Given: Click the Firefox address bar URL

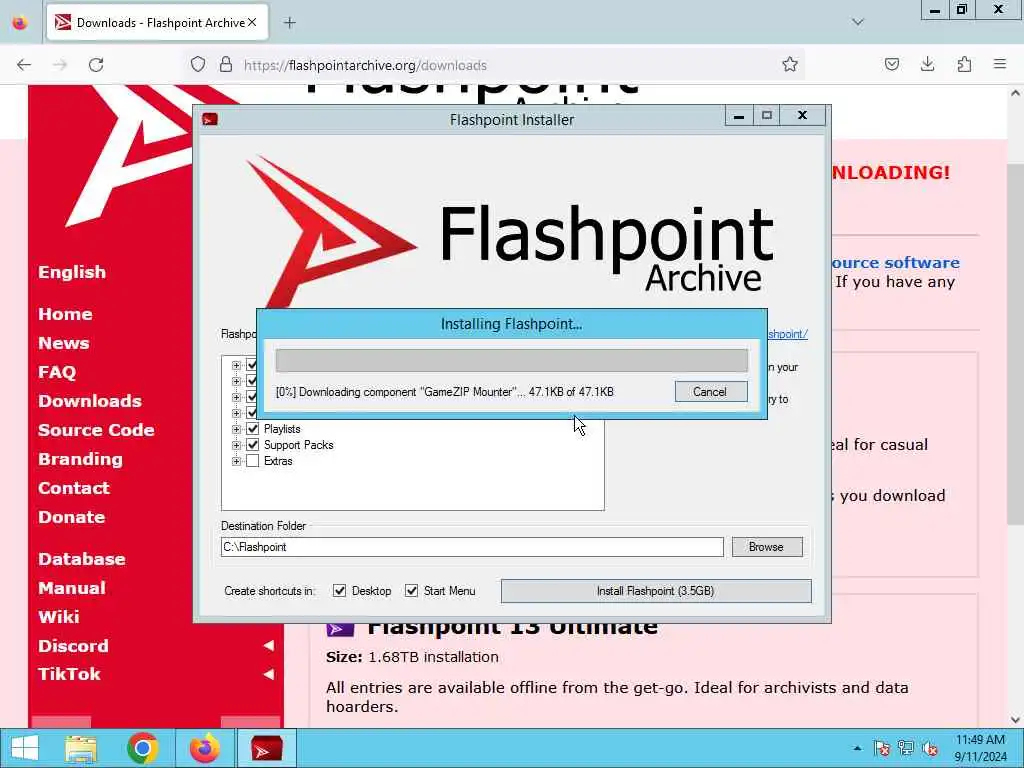Looking at the screenshot, I should click(365, 65).
